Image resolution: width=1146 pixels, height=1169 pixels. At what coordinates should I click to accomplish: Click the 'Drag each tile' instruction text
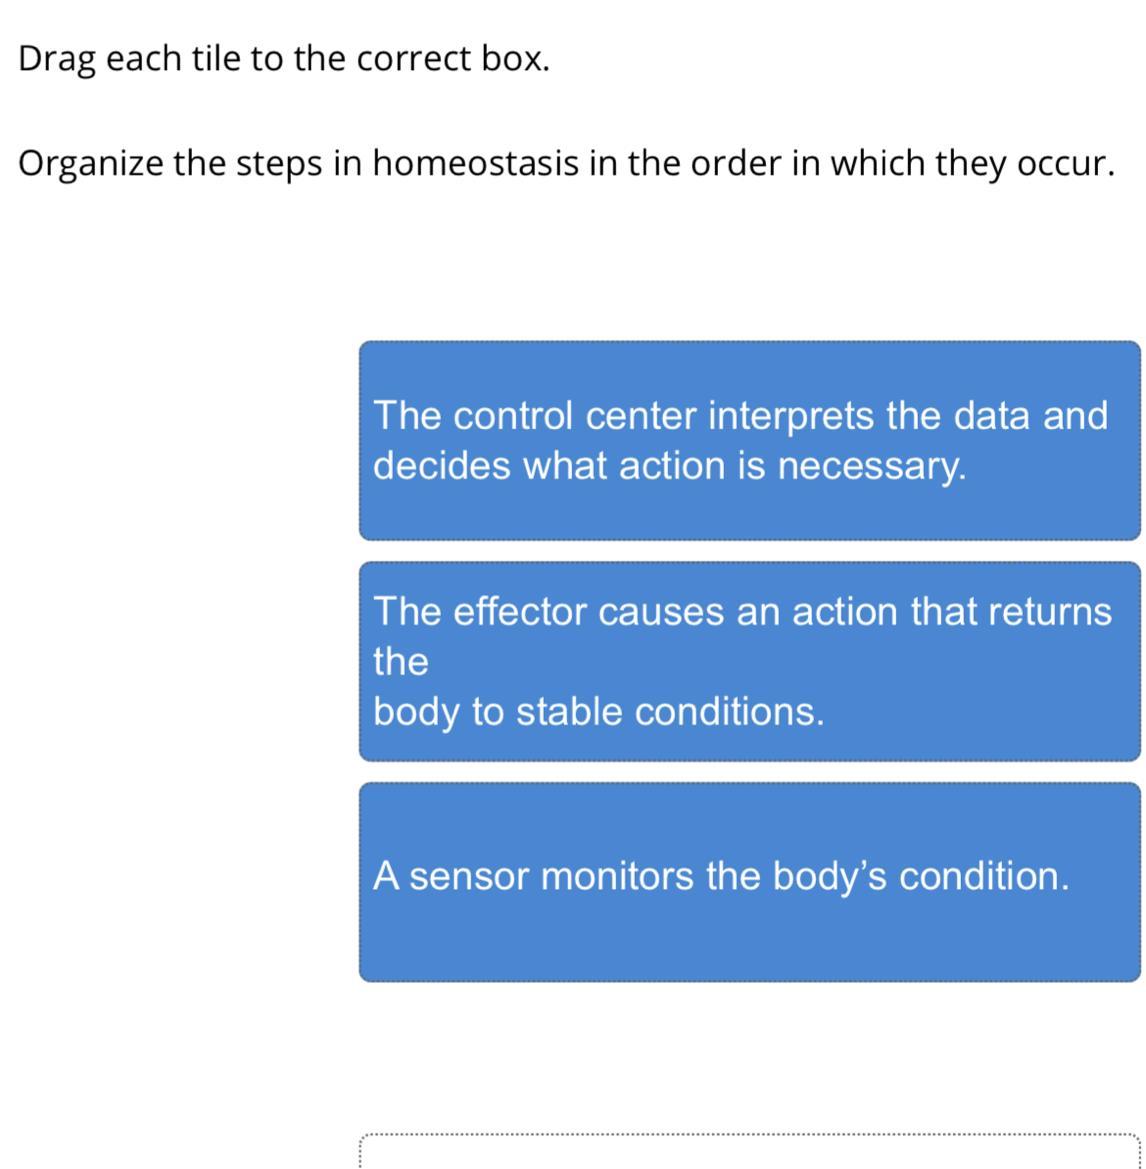click(x=284, y=59)
